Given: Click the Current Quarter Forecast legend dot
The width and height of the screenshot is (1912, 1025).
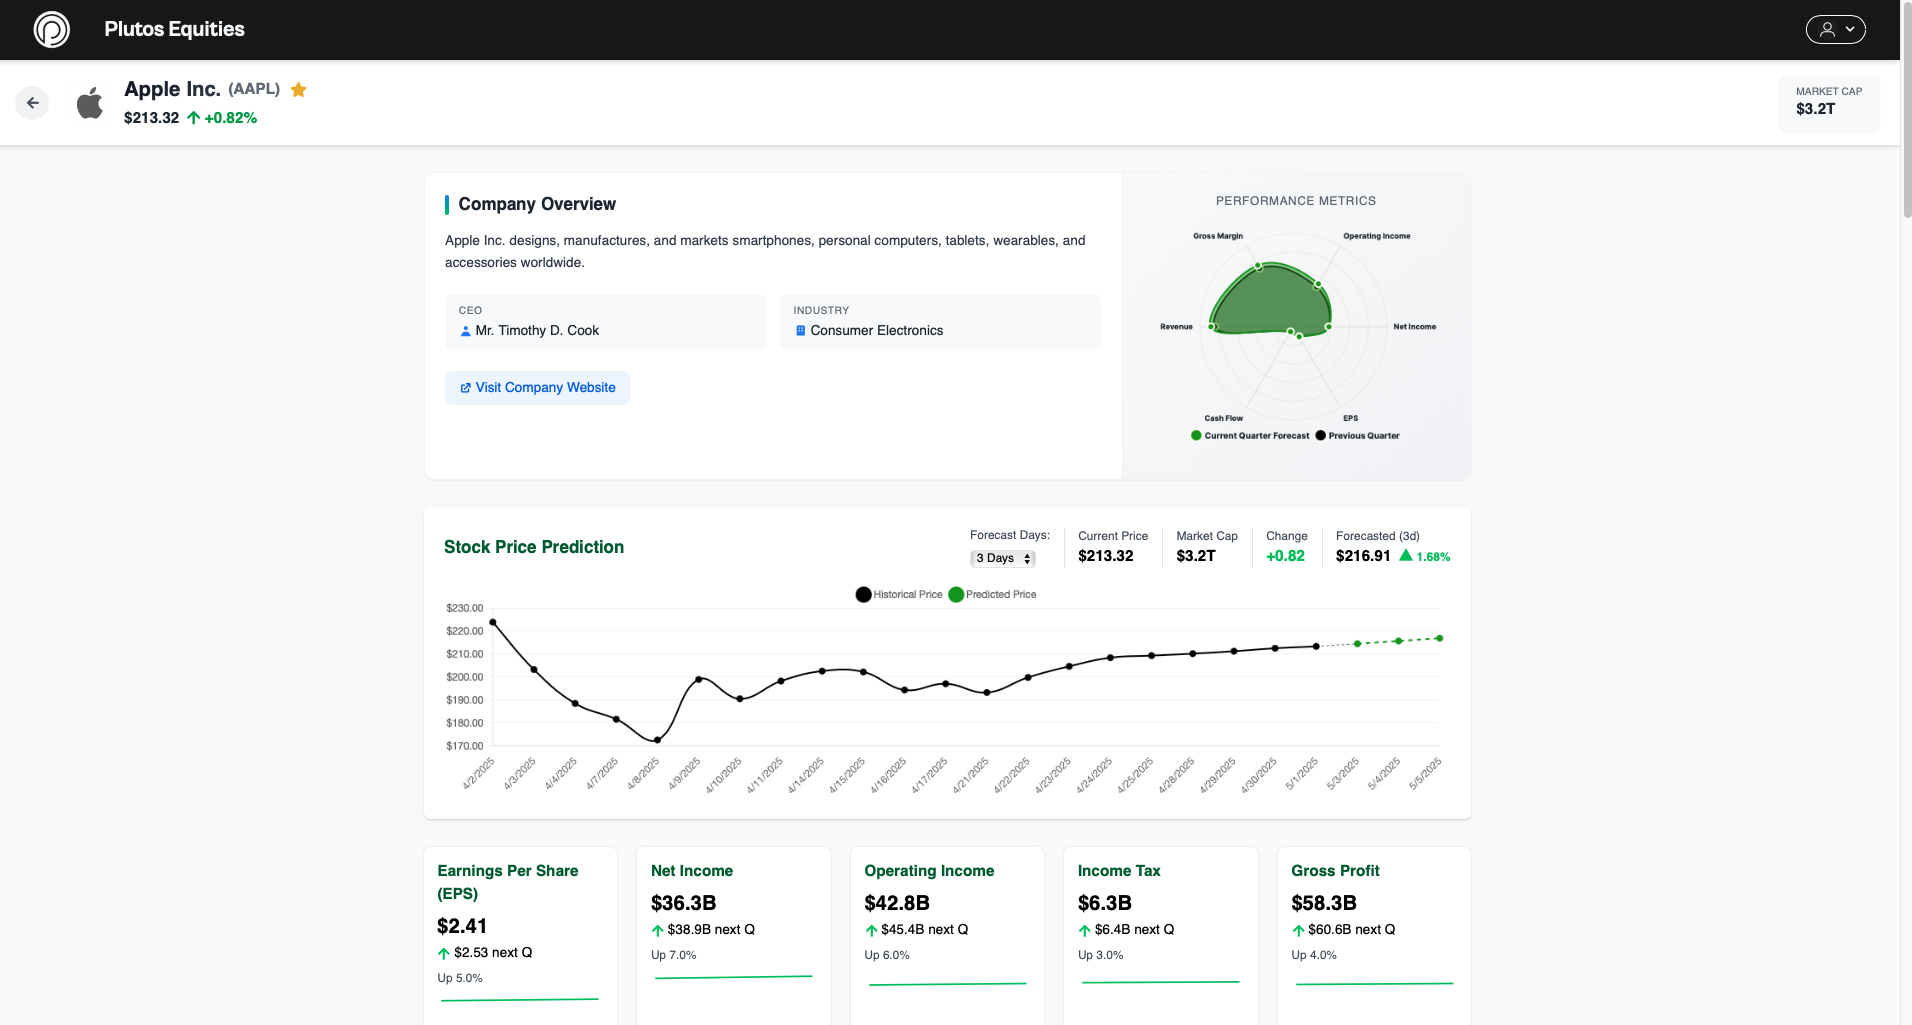Looking at the screenshot, I should coord(1196,436).
